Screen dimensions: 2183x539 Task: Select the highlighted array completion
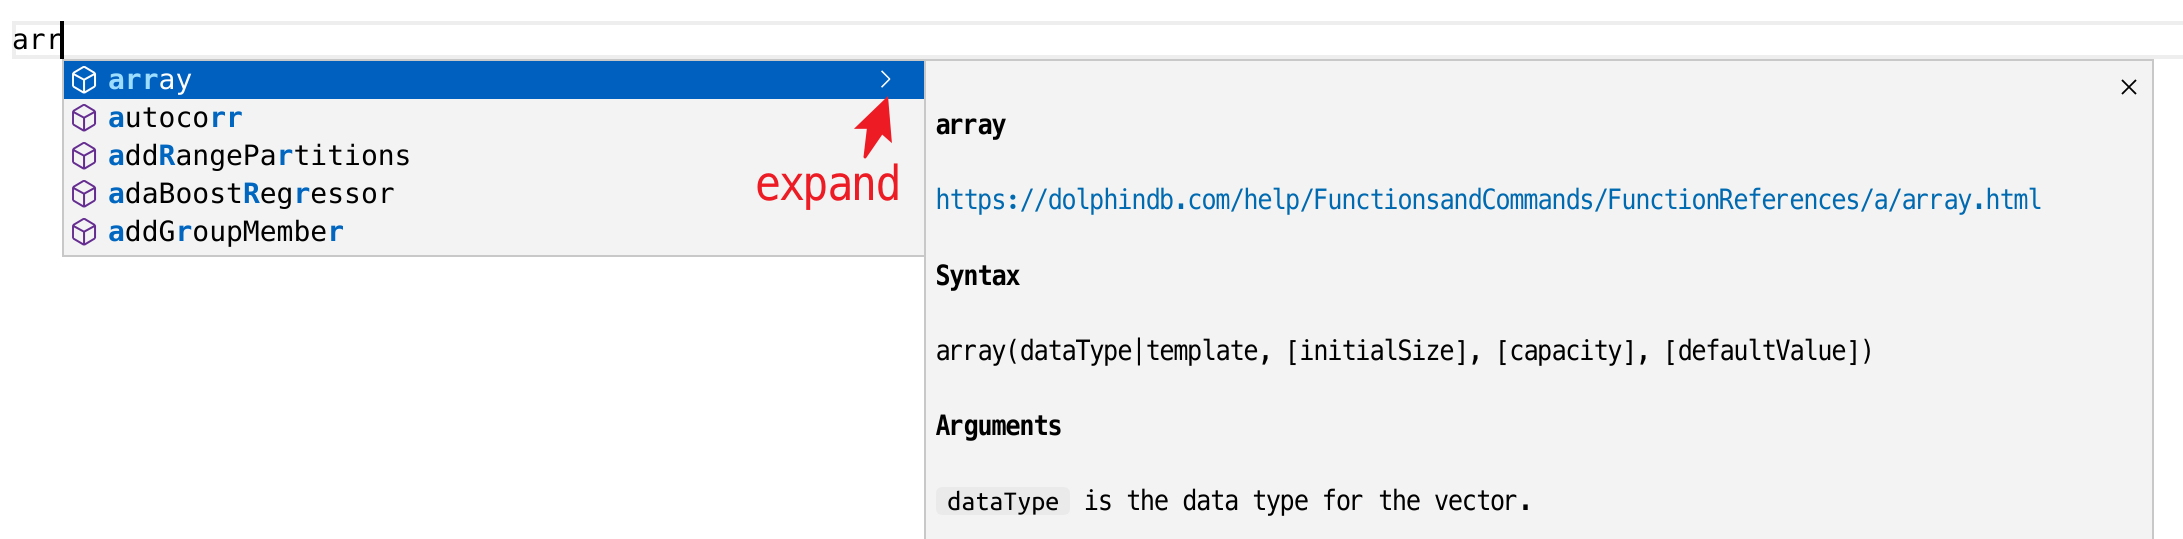pyautogui.click(x=150, y=80)
